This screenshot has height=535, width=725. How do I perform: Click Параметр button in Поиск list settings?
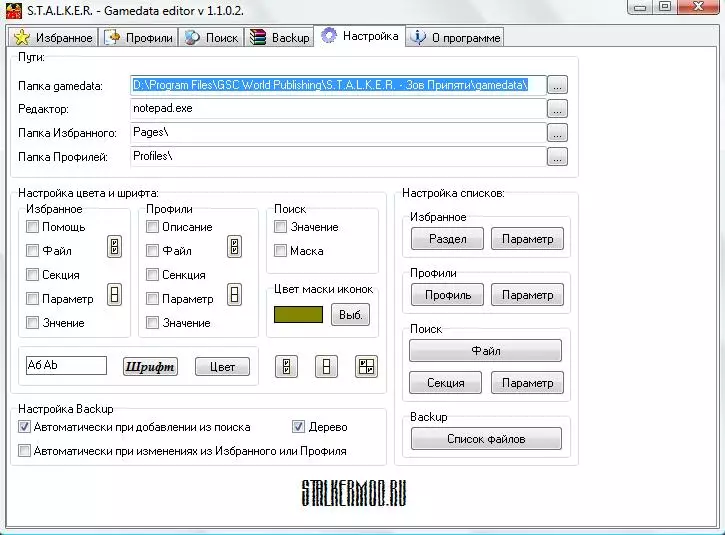pyautogui.click(x=528, y=383)
